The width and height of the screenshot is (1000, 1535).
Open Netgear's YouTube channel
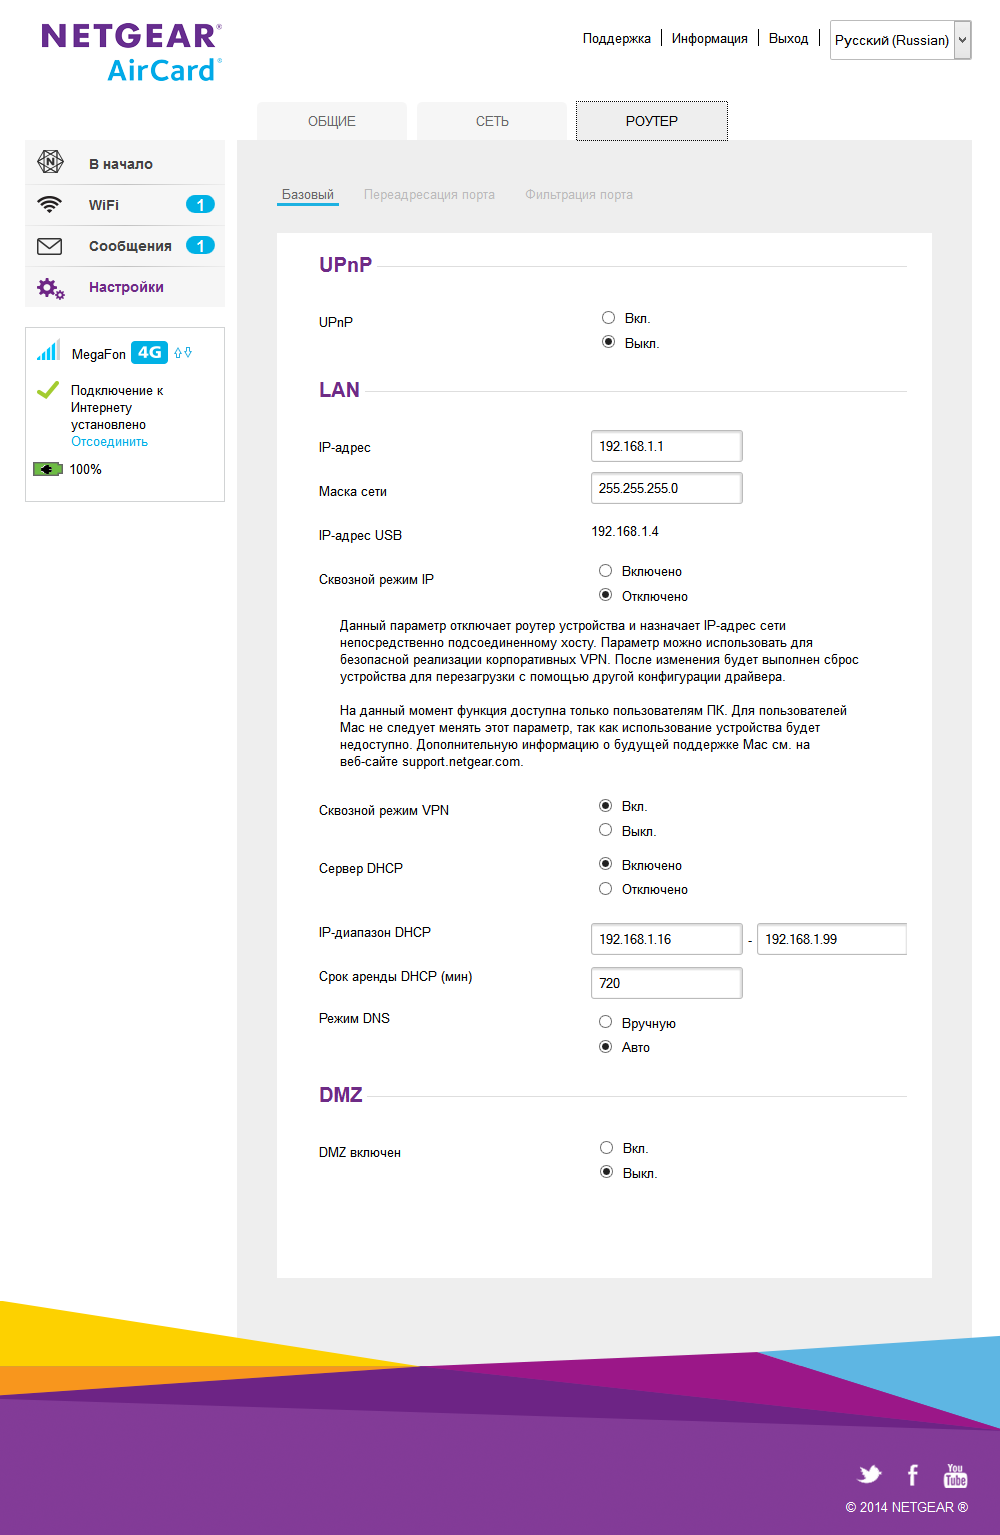tap(955, 1475)
